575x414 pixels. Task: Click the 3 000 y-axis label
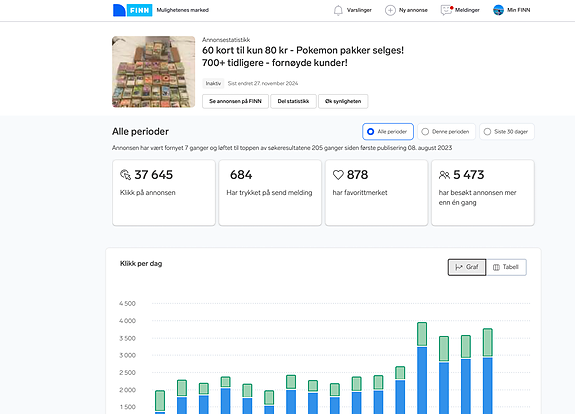127,355
